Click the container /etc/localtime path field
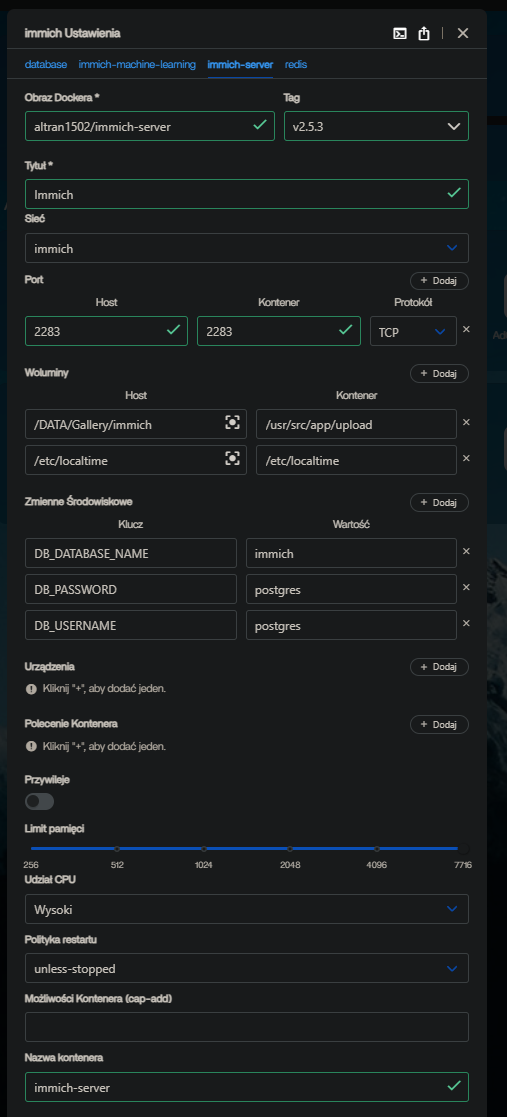Viewport: 507px width, 1117px height. pos(356,460)
